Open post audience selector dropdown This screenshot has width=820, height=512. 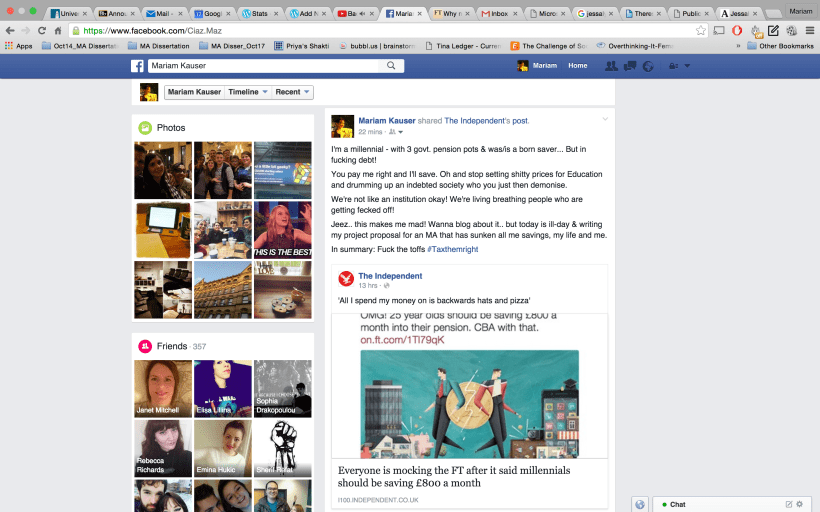(395, 132)
